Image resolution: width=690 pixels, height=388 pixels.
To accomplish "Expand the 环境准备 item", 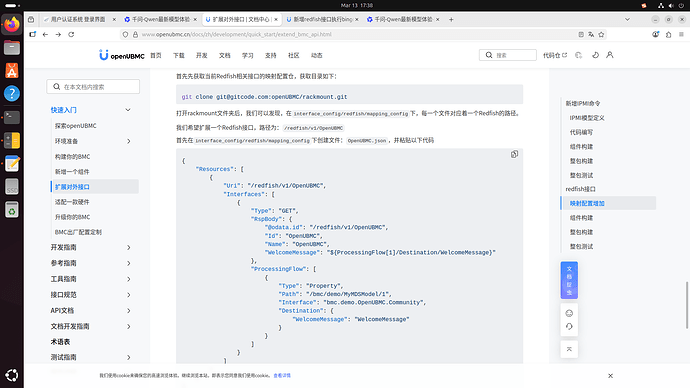I will [128, 141].
